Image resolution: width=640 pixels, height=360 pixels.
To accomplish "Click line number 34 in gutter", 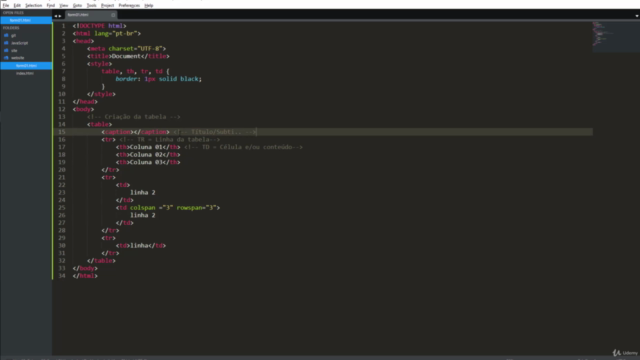I will pos(62,276).
